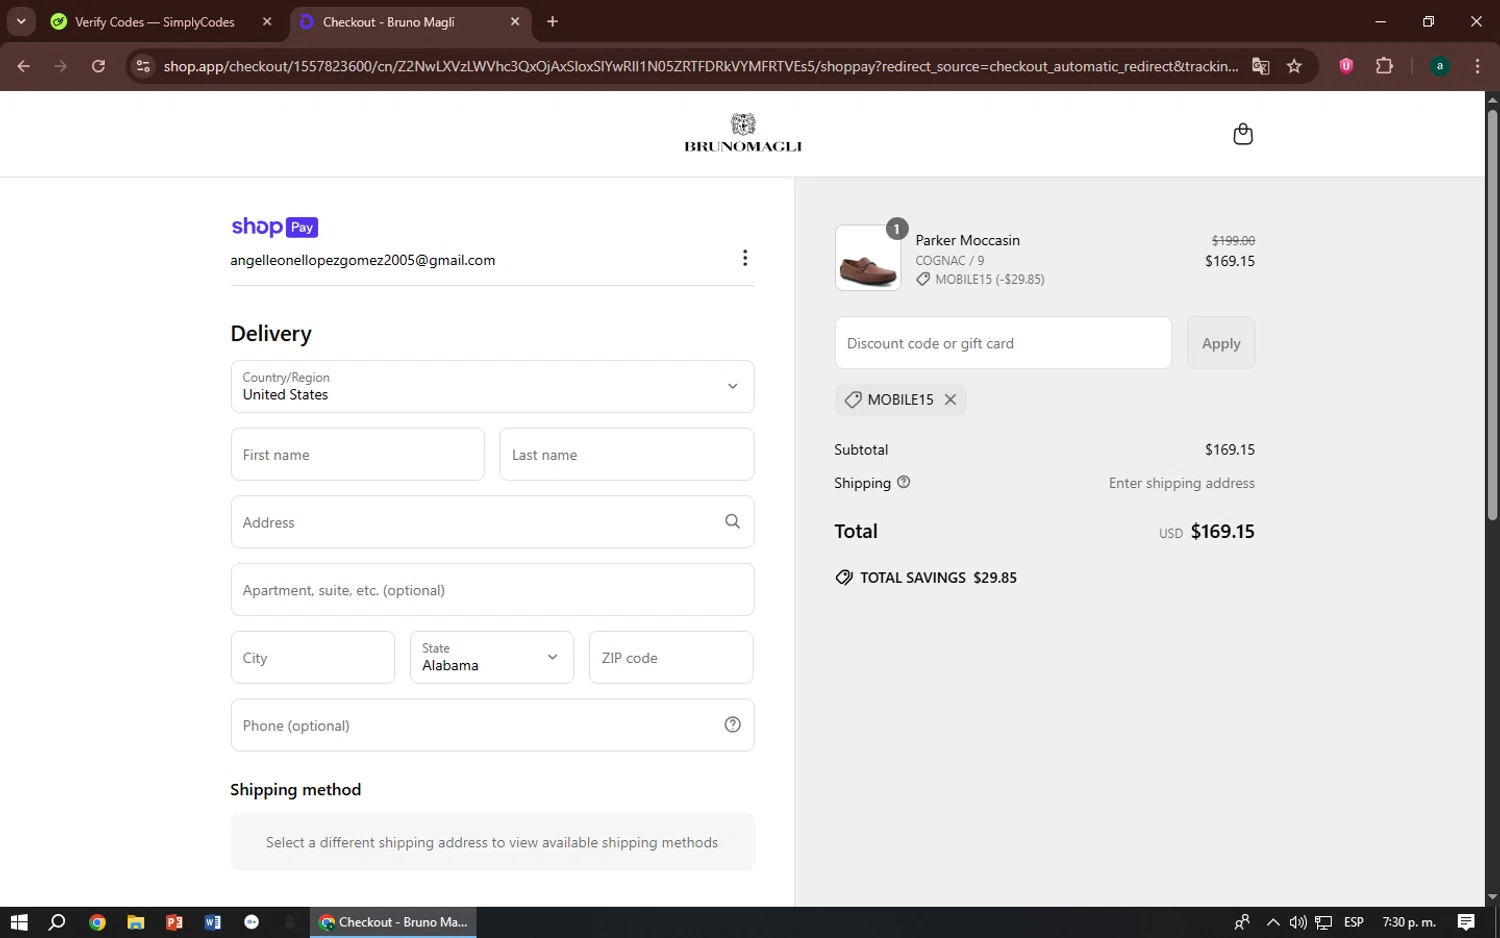Remove the MOBILE15 discount code

click(x=951, y=399)
